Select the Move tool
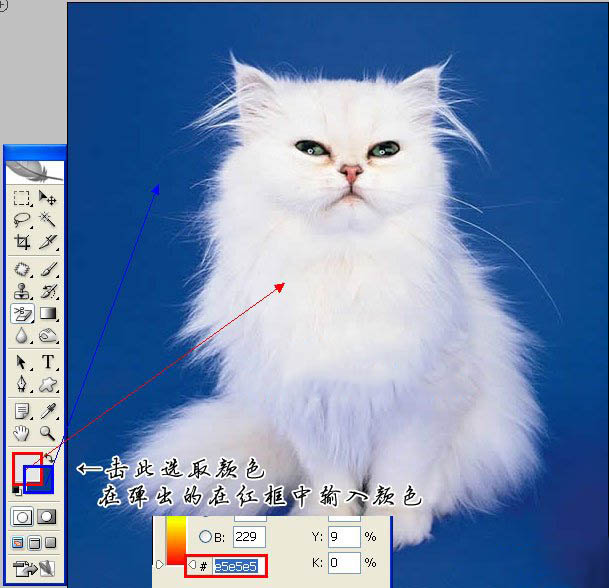The height and width of the screenshot is (588, 609). tap(47, 198)
